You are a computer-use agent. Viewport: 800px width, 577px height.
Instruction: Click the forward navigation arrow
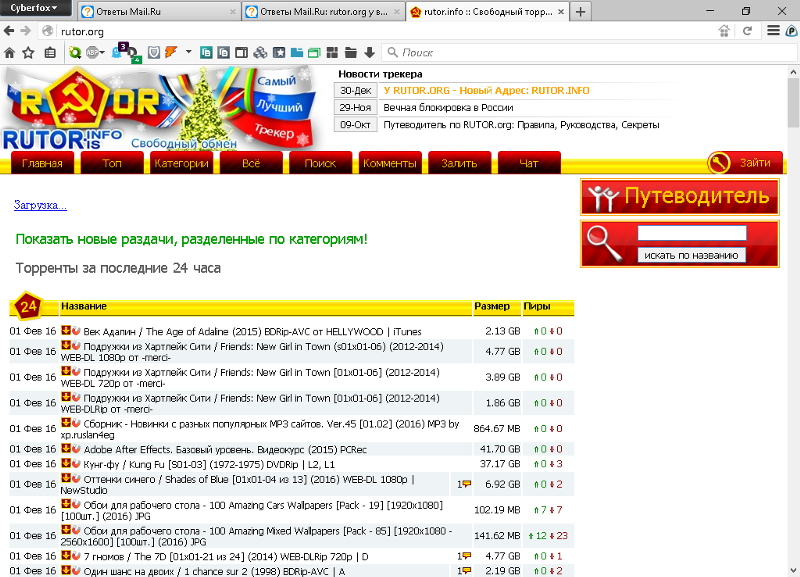(x=26, y=31)
